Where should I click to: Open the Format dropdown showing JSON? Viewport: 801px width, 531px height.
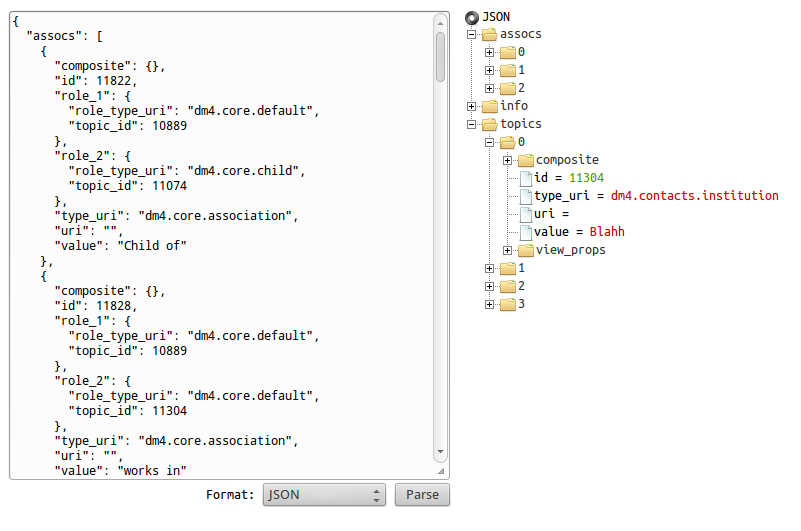click(x=324, y=495)
